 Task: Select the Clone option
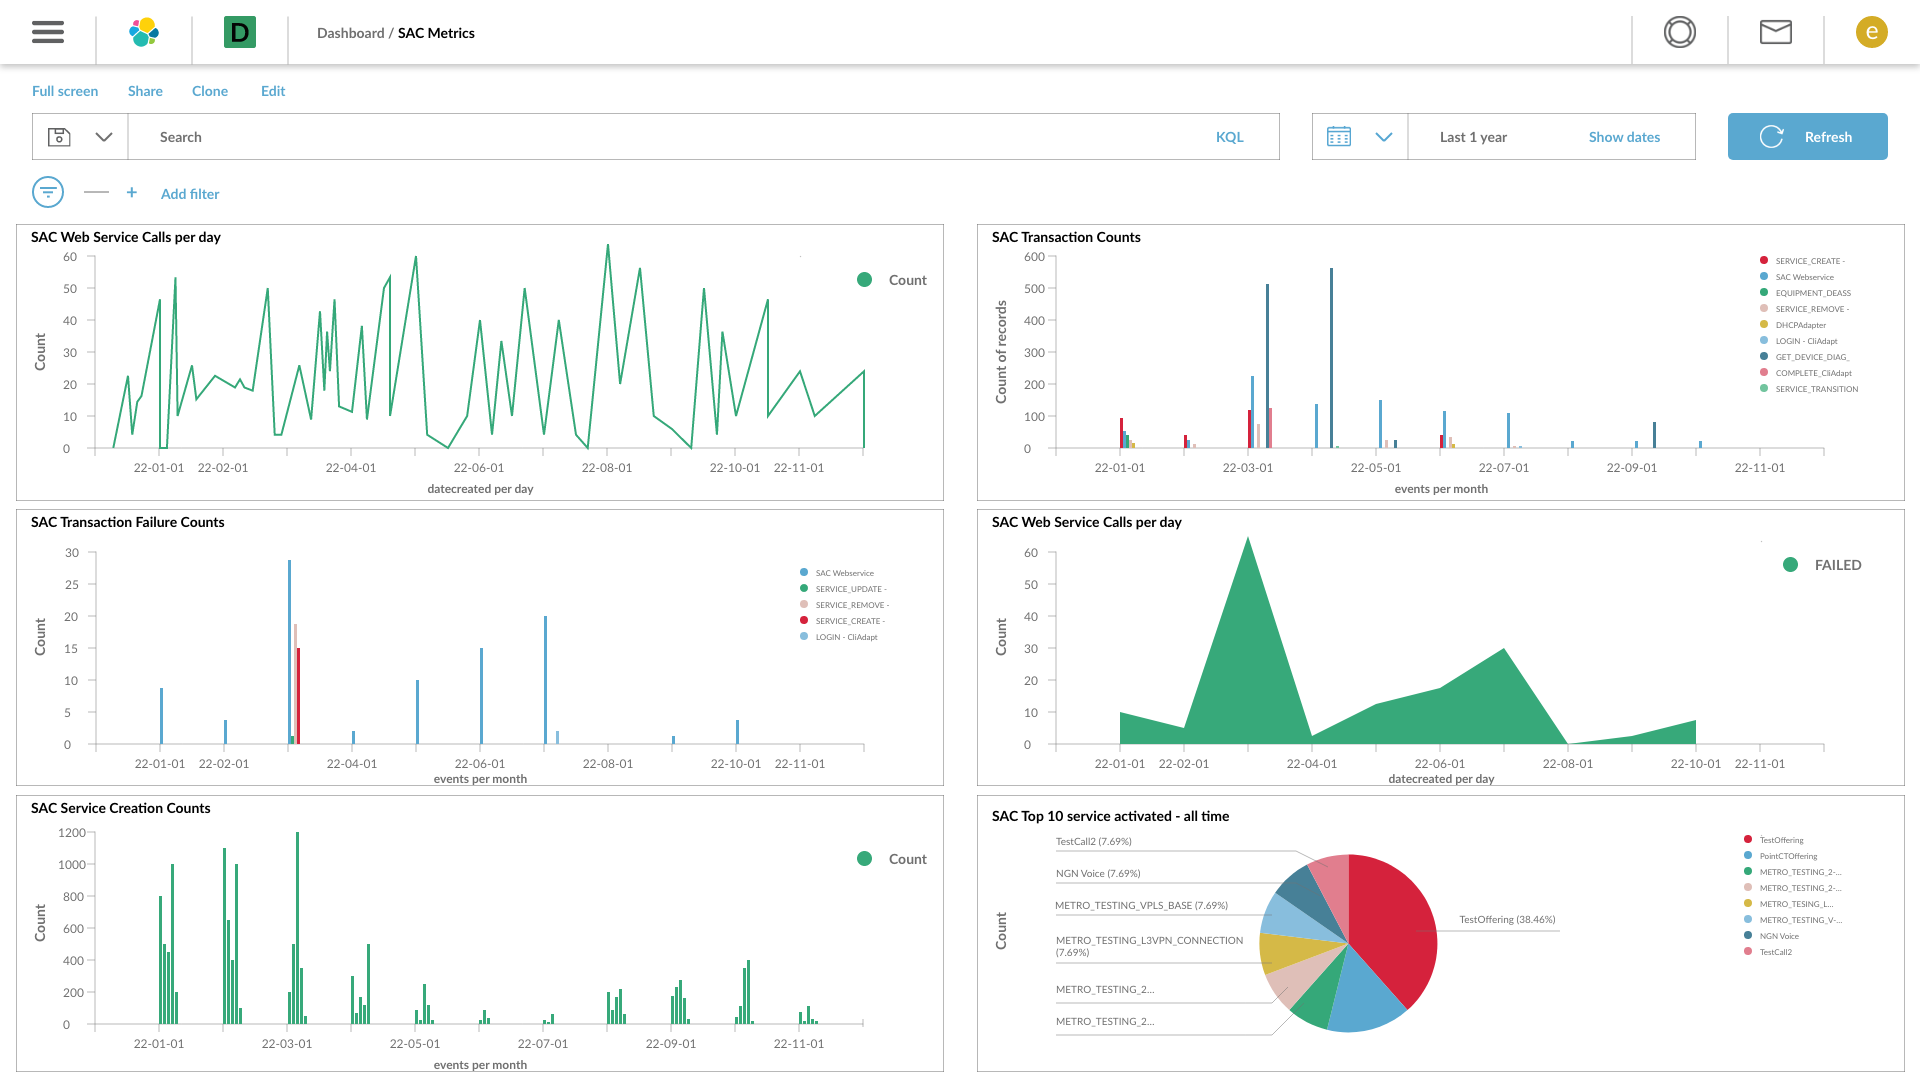pos(210,91)
